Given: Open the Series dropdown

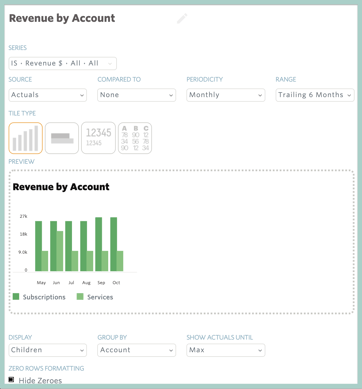Looking at the screenshot, I should 63,63.
